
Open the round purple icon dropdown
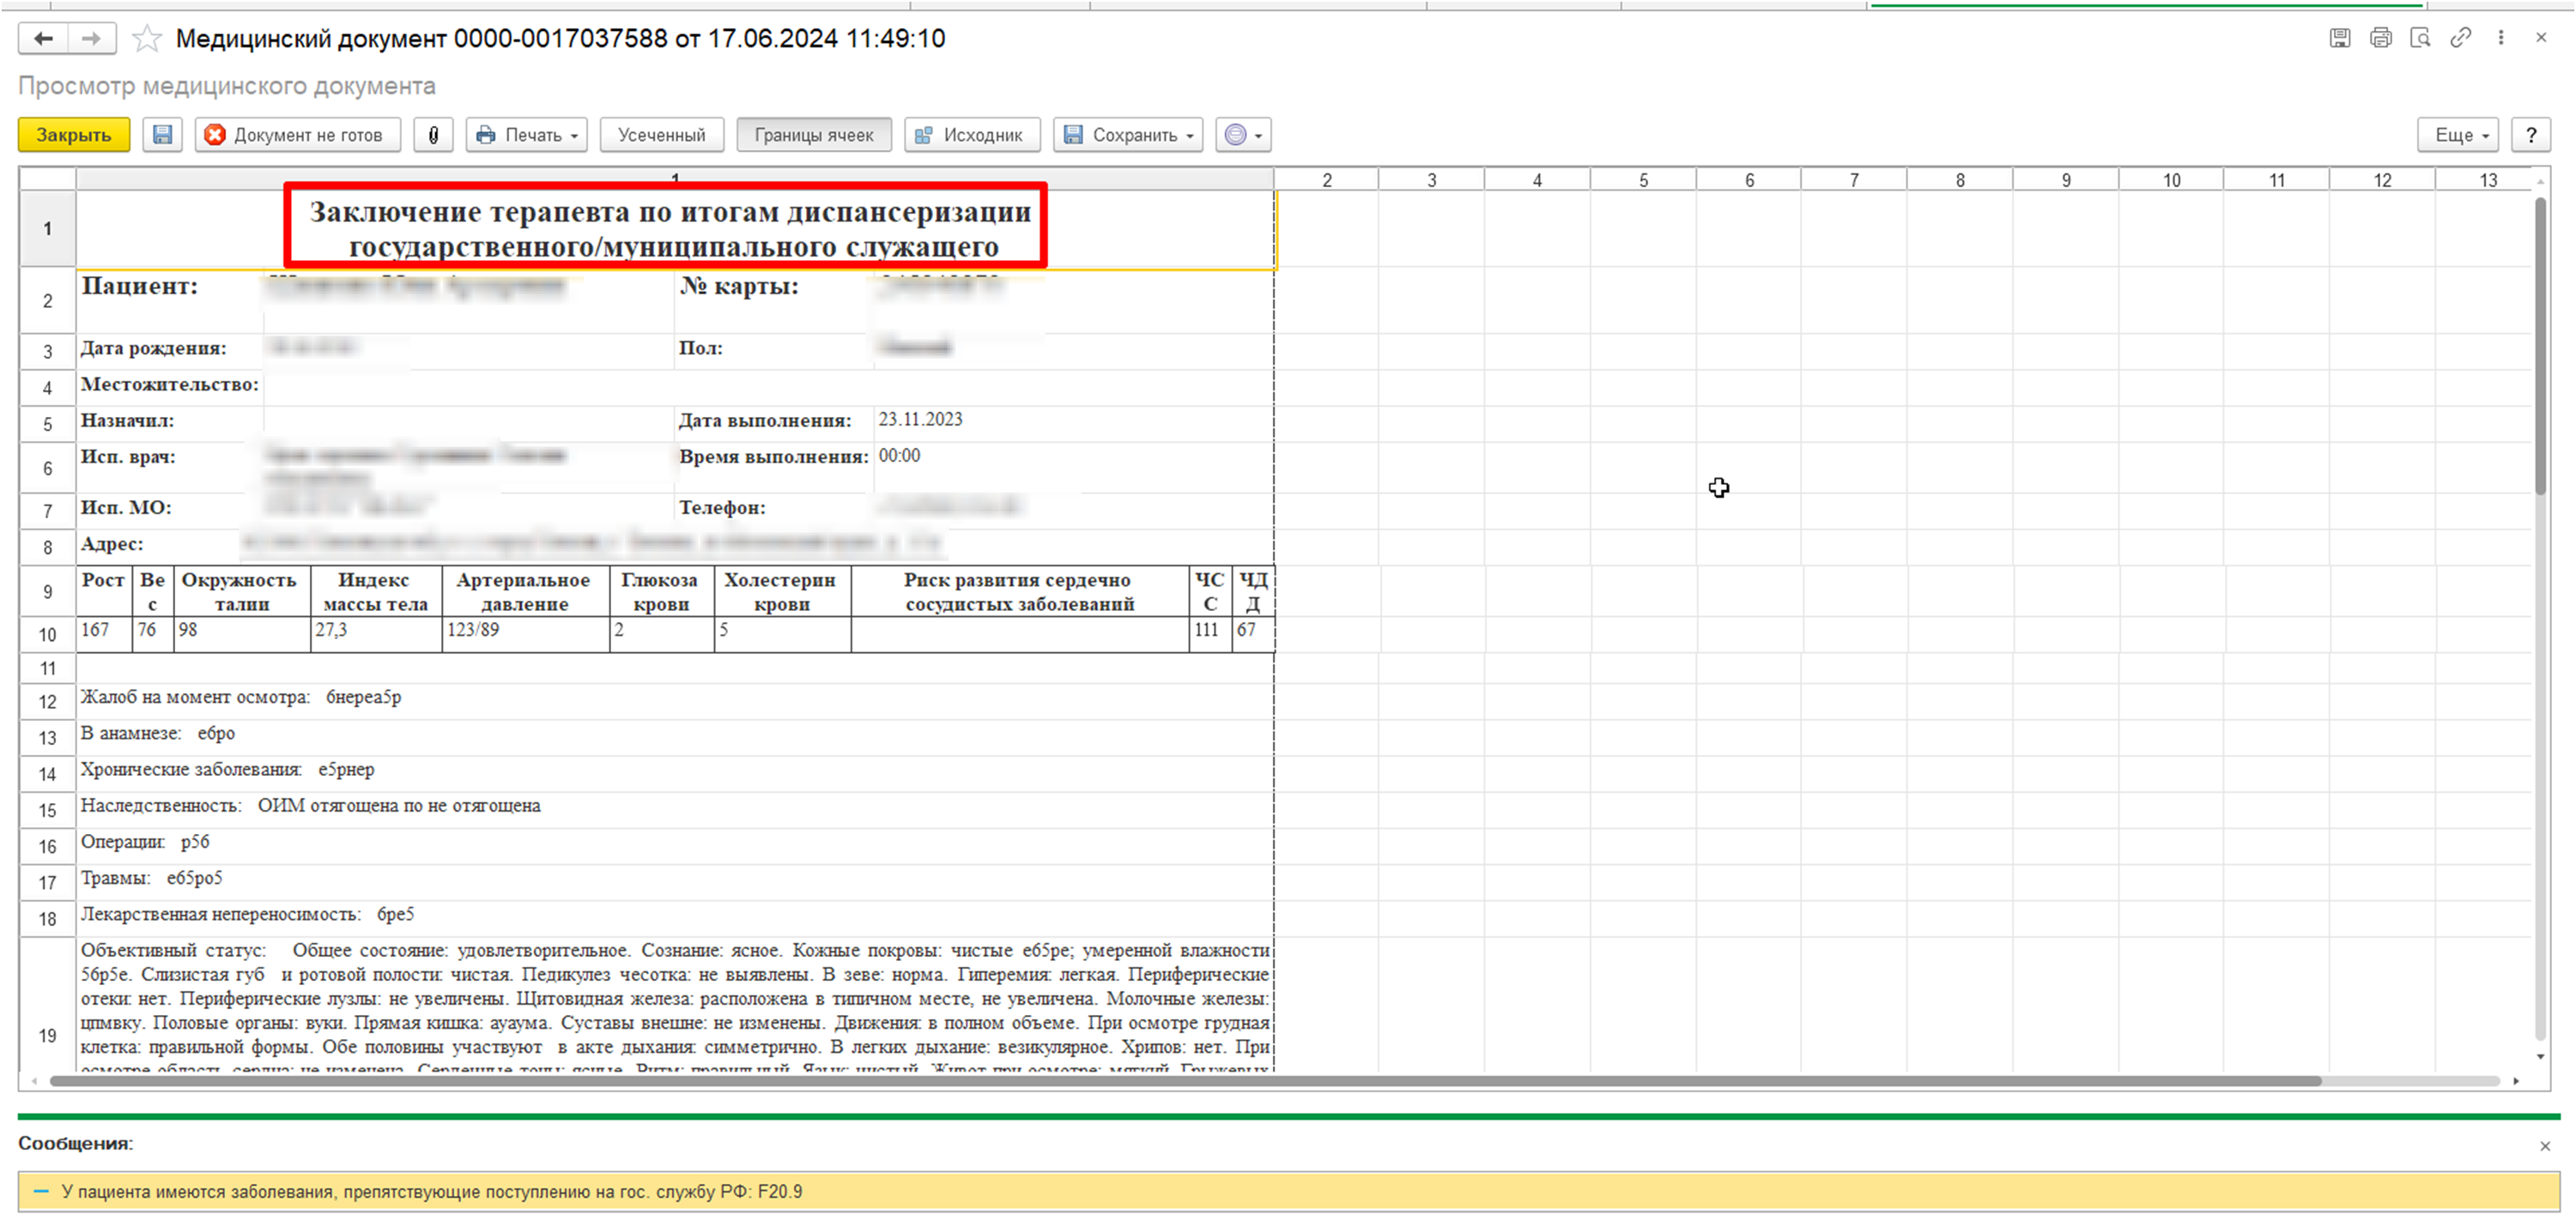[1243, 135]
